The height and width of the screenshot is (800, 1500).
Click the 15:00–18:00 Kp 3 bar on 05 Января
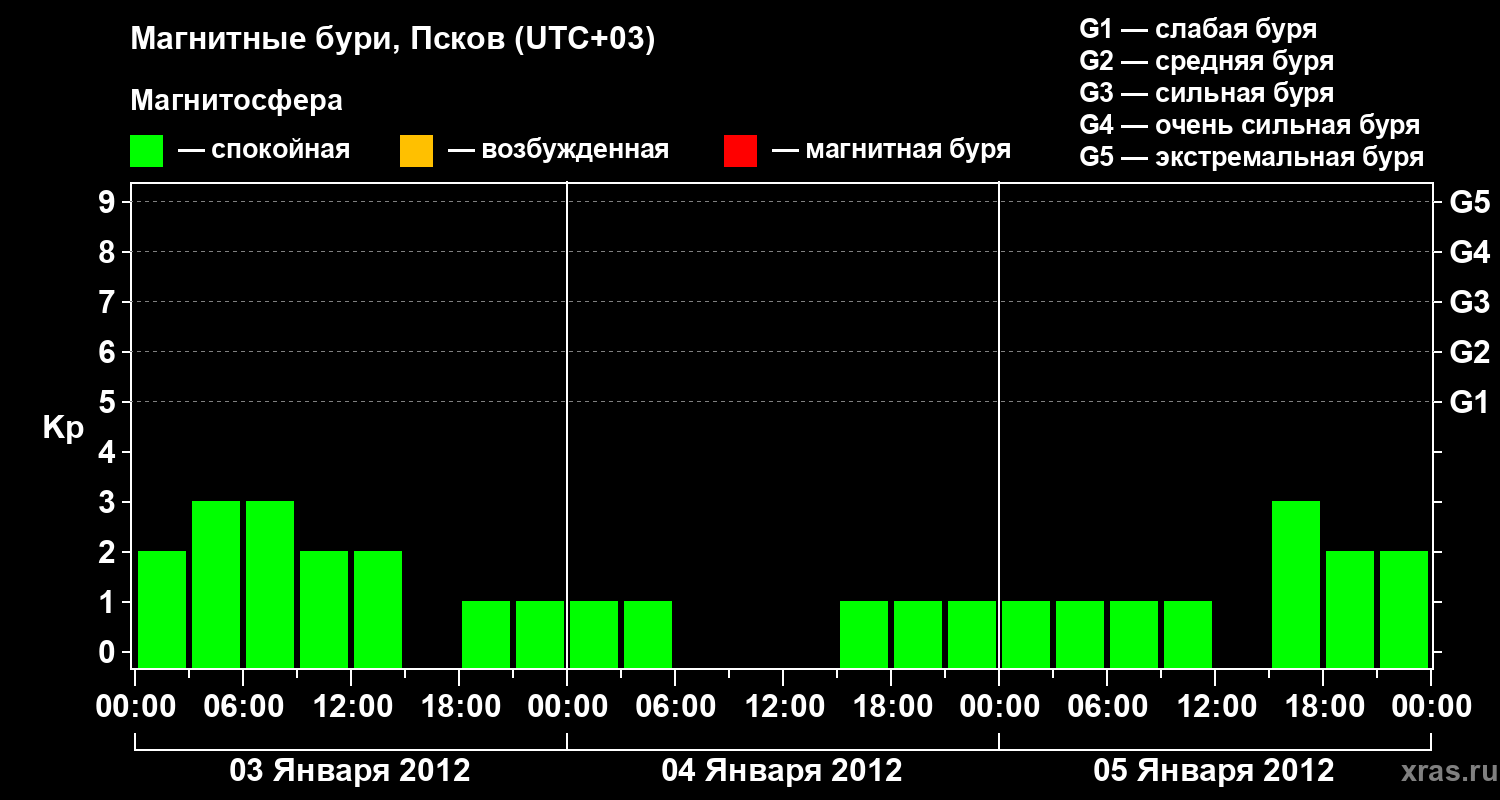coord(1296,584)
